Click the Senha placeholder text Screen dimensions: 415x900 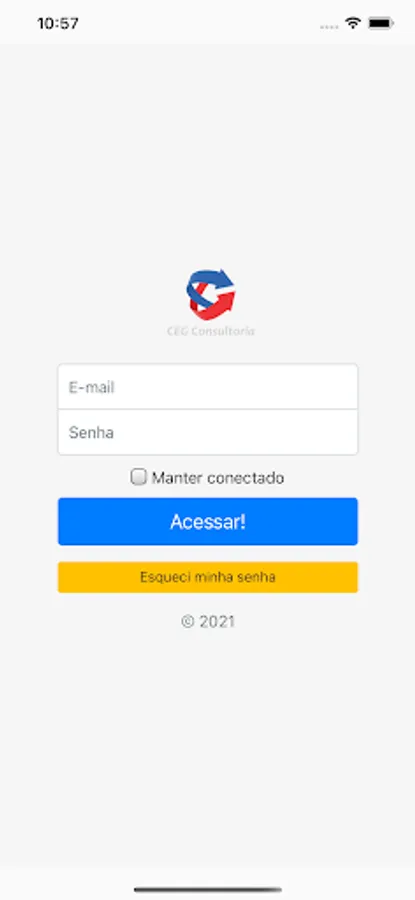91,432
